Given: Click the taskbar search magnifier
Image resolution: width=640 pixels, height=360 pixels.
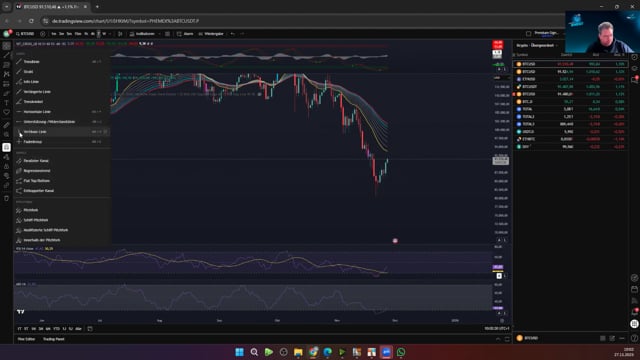Looking at the screenshot, I should point(254,352).
